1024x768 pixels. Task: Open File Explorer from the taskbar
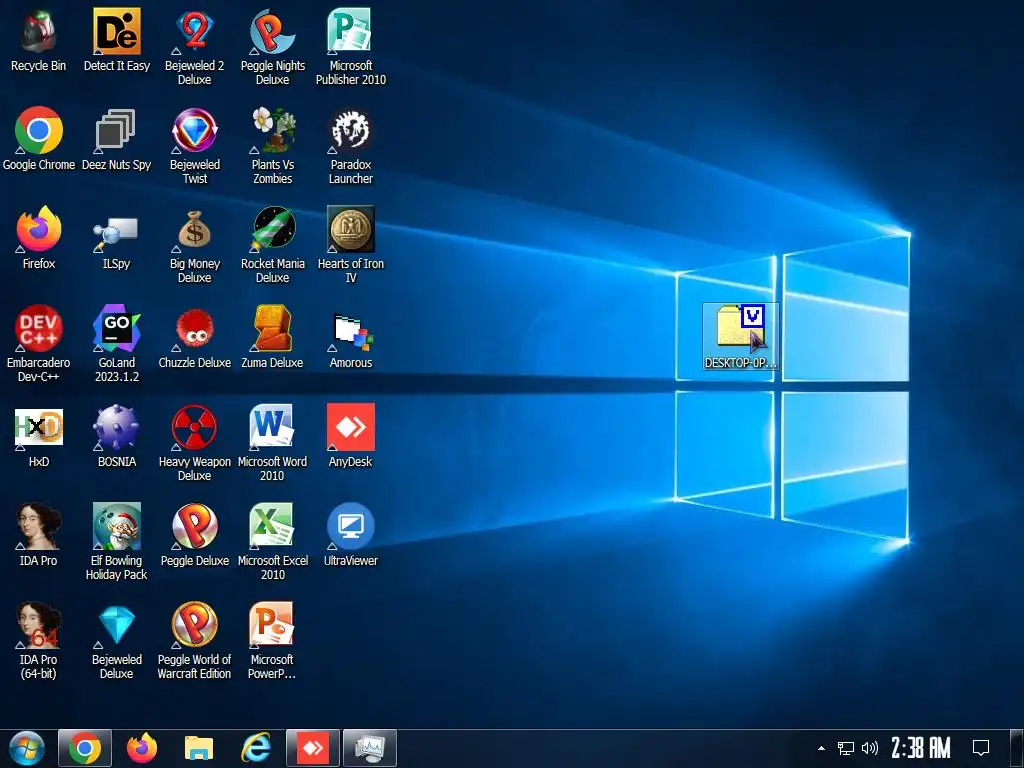[199, 748]
